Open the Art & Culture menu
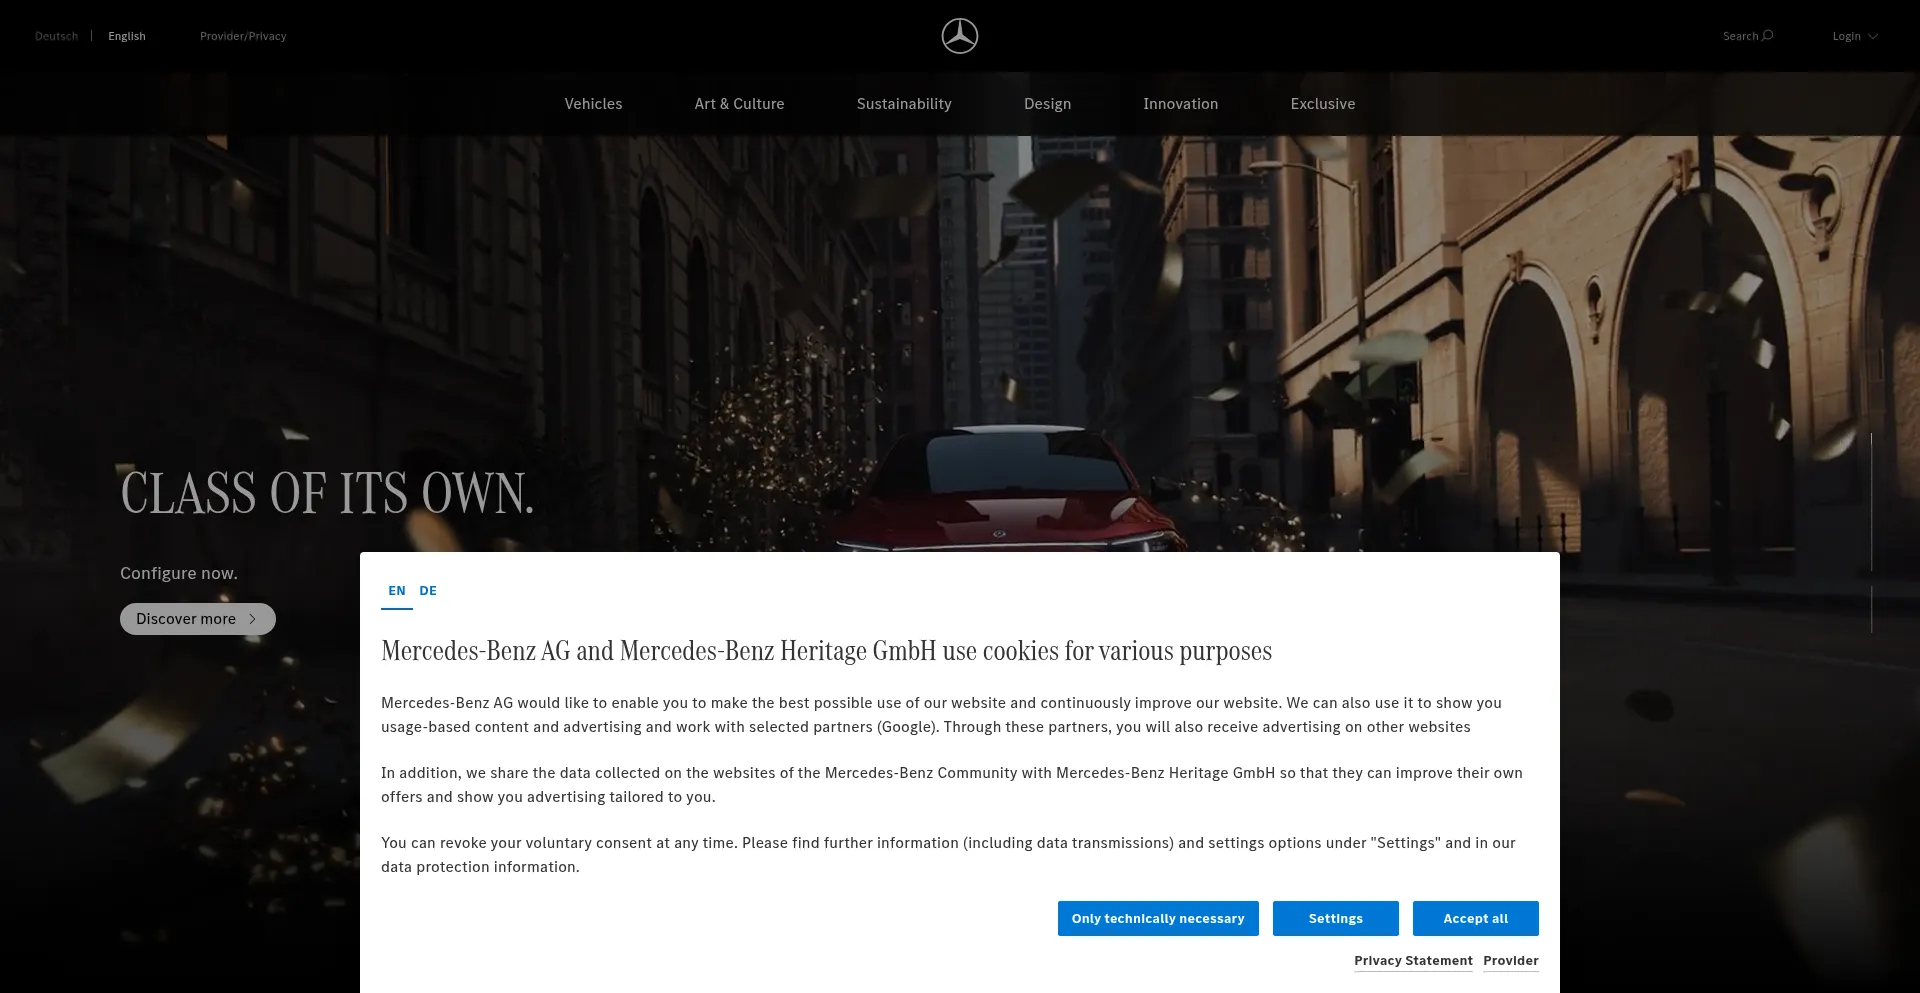This screenshot has width=1920, height=993. pyautogui.click(x=739, y=103)
